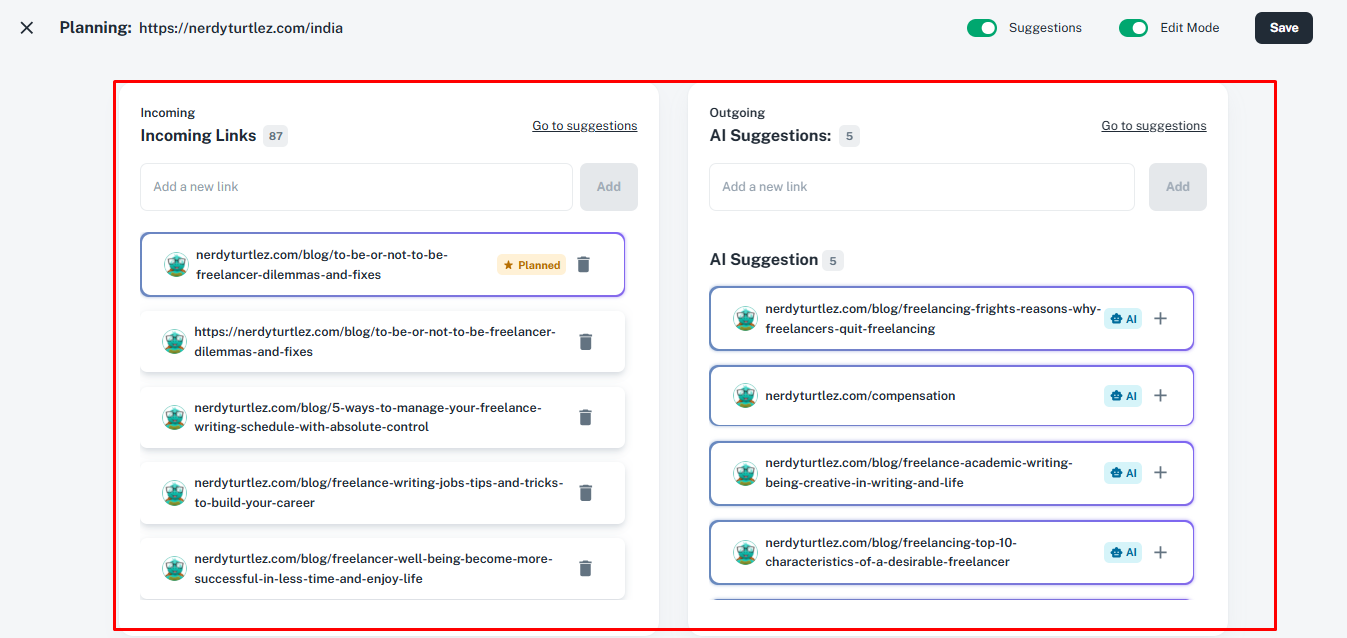This screenshot has height=638, width=1347.
Task: Select the freelancing-frights-reasons-why suggestion text
Action: [933, 319]
